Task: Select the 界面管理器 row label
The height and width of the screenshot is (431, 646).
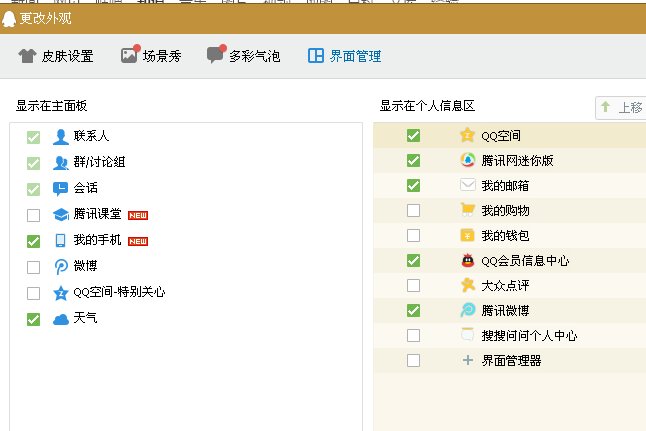Action: point(511,361)
